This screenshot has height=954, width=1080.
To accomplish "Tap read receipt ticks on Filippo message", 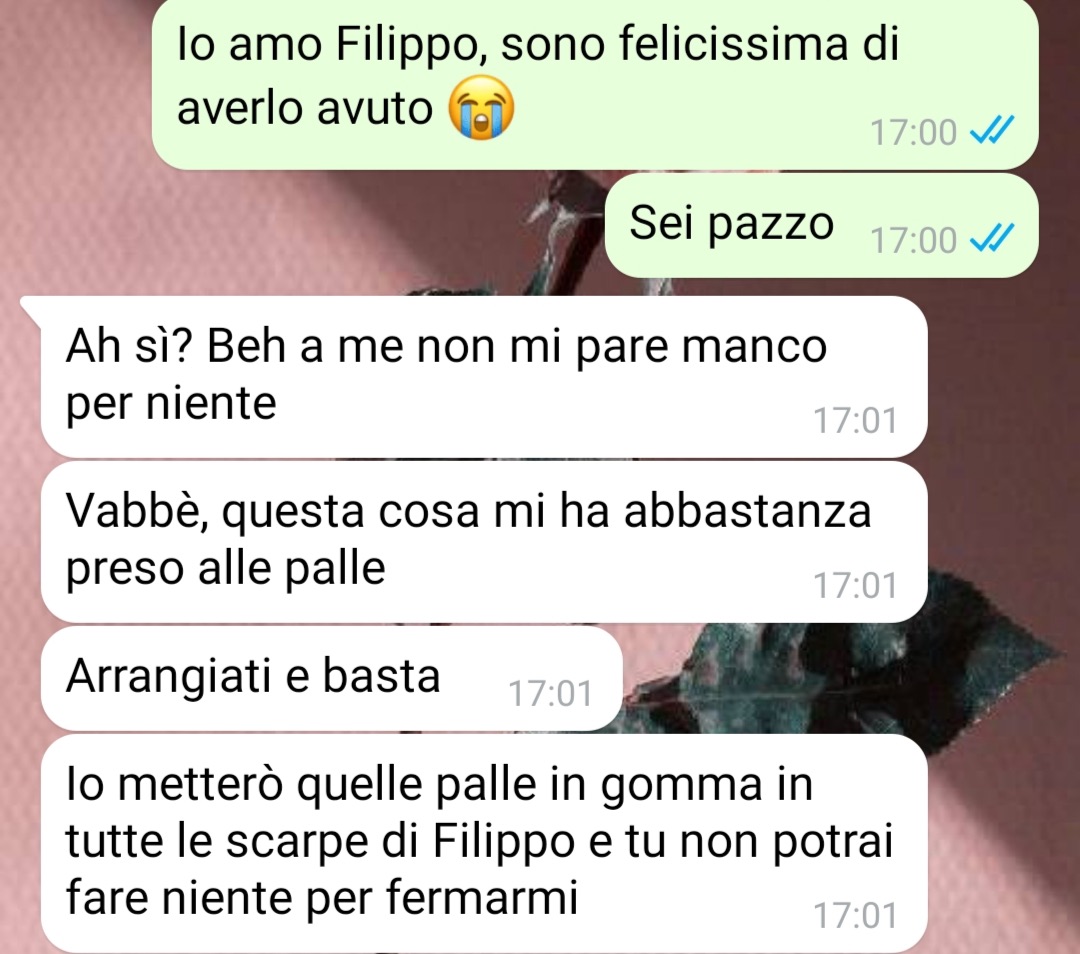I will point(992,130).
